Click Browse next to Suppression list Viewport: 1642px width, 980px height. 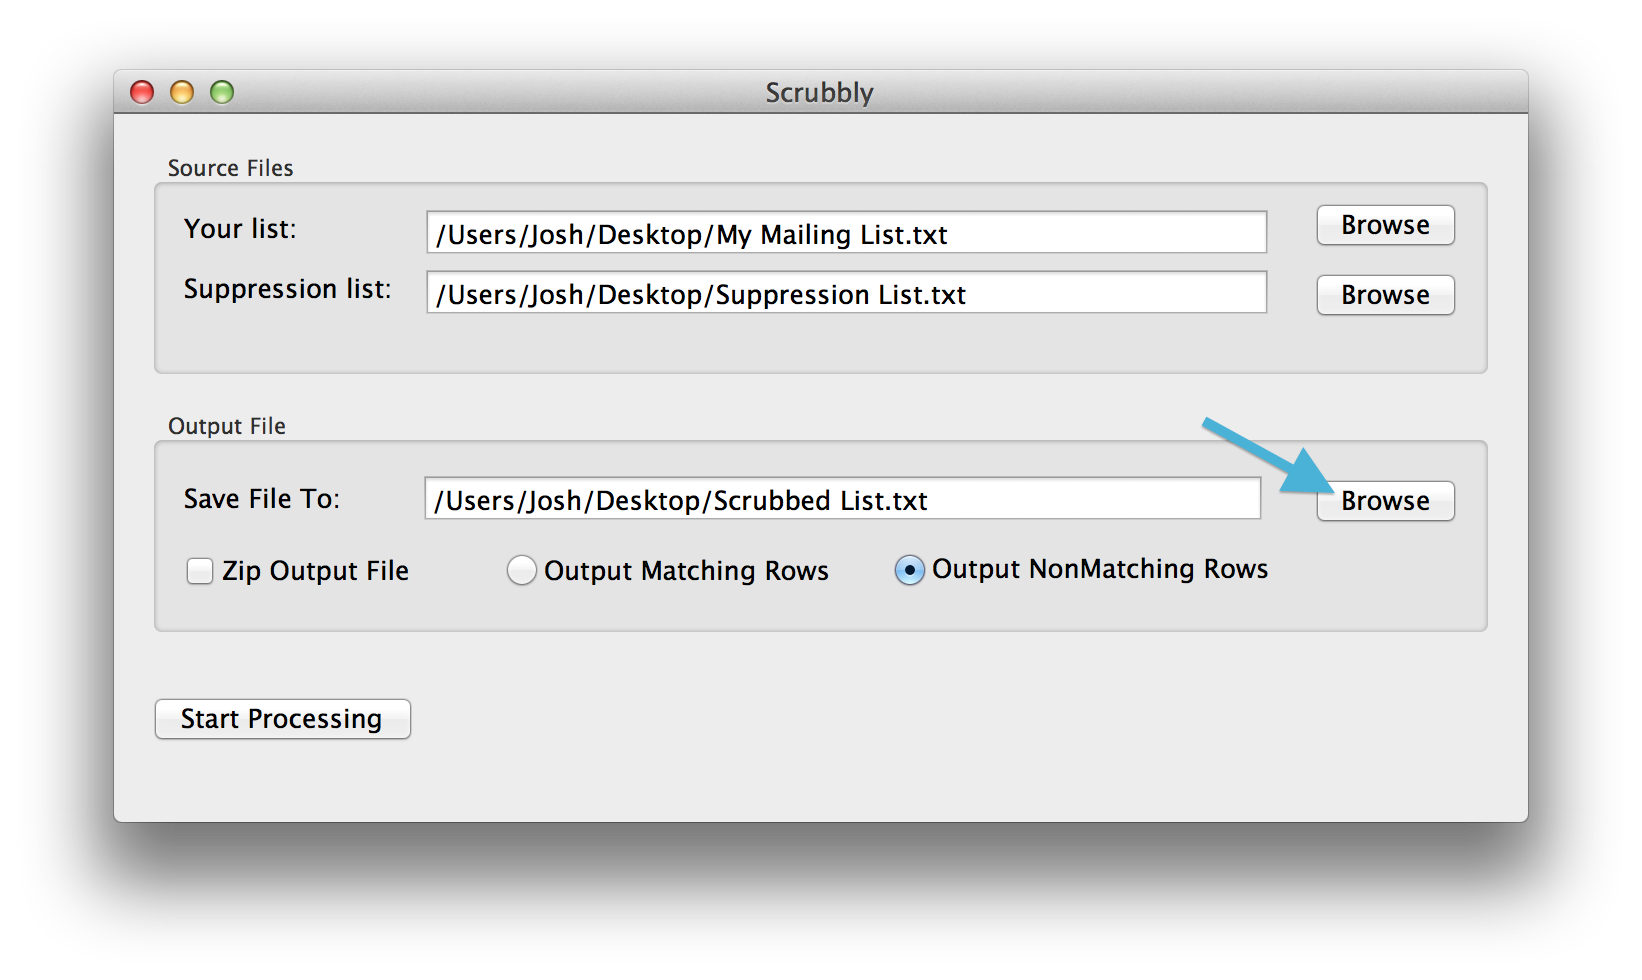click(1385, 295)
